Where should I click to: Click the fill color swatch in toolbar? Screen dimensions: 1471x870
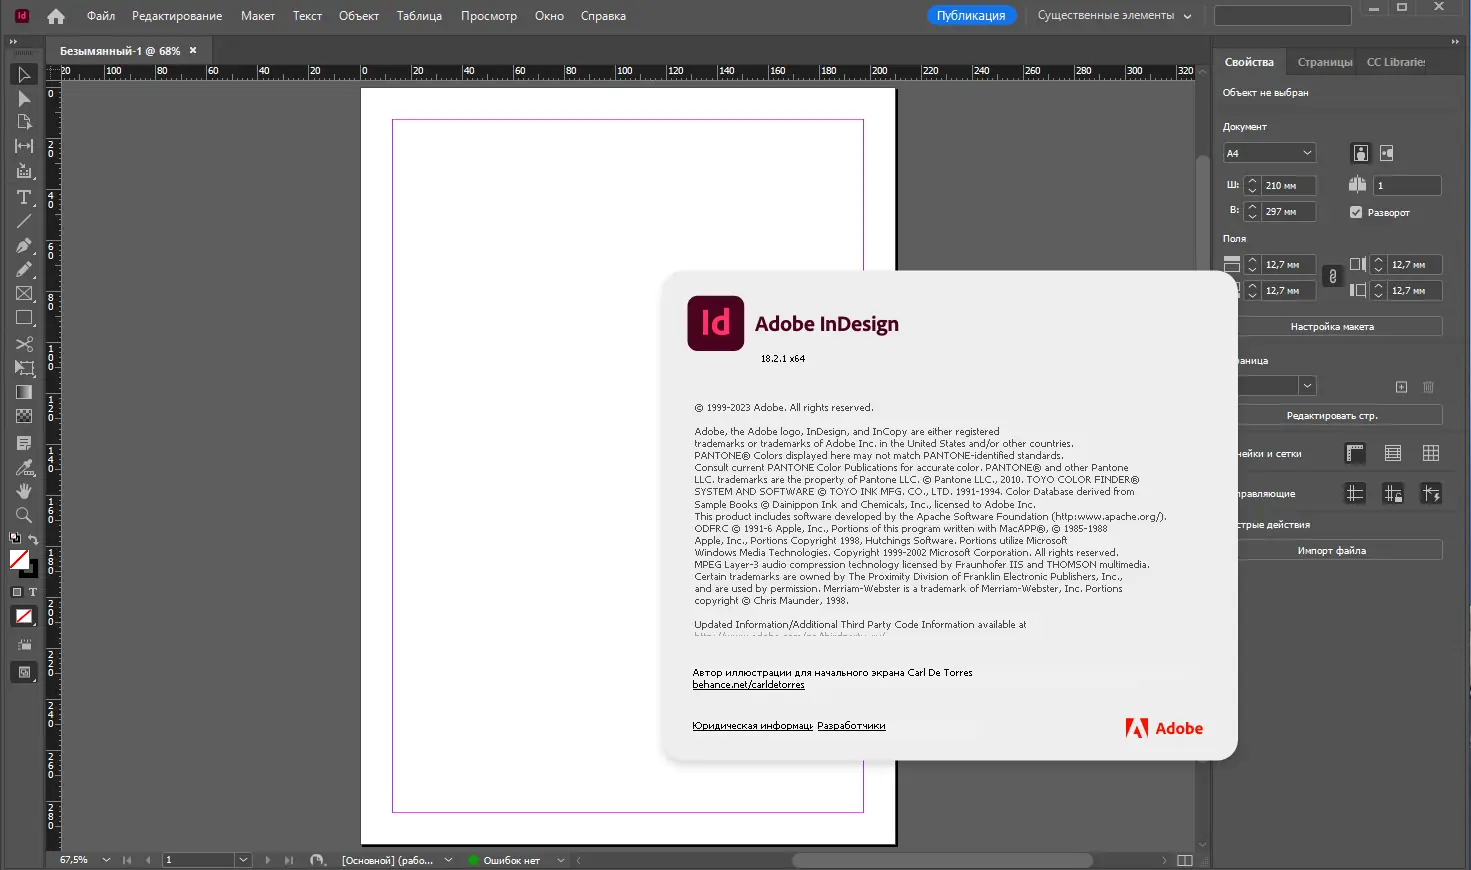pos(20,560)
